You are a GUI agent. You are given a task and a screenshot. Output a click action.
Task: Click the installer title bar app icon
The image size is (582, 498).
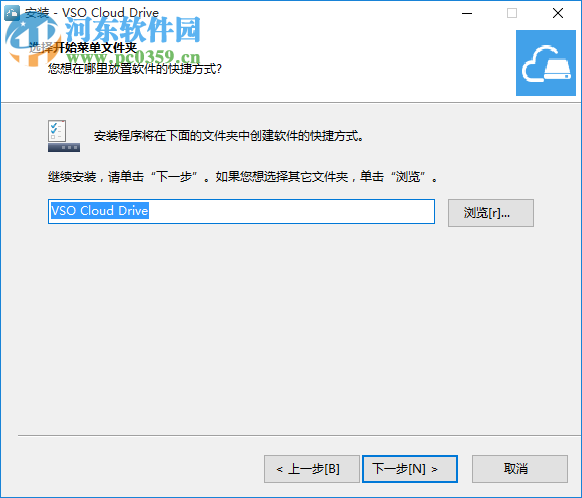12,13
